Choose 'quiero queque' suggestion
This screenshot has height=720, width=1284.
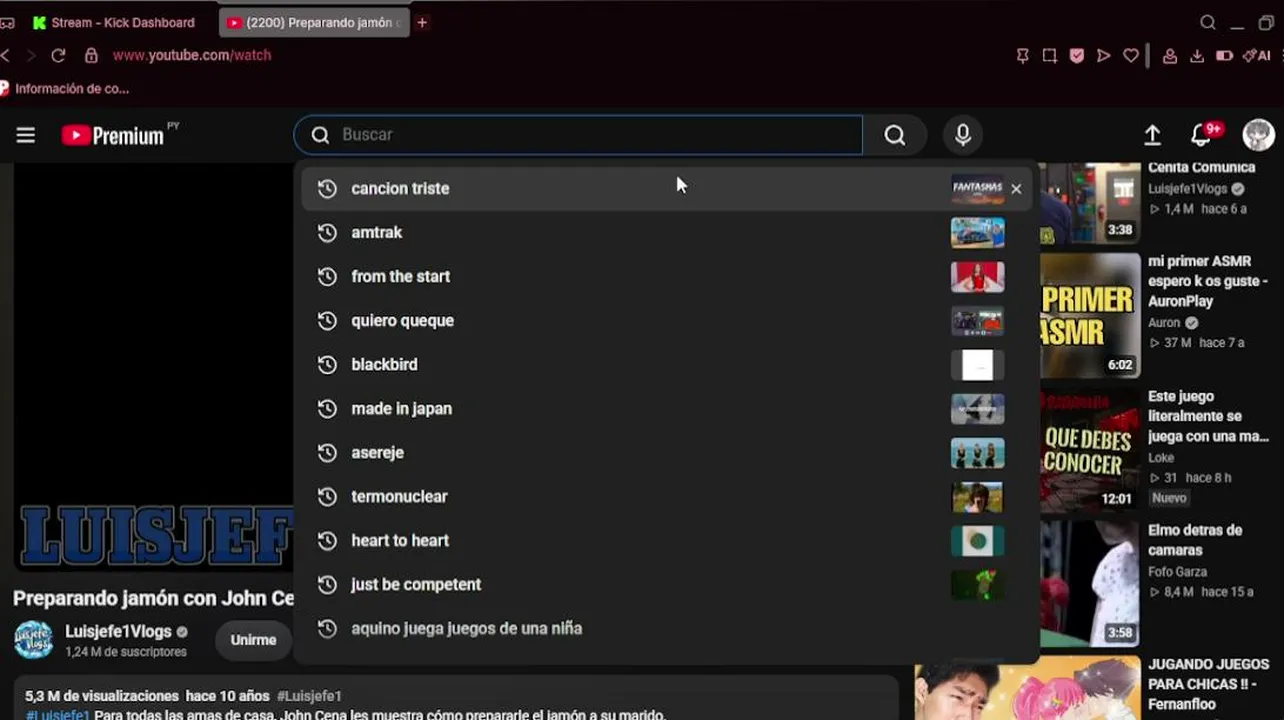click(667, 321)
